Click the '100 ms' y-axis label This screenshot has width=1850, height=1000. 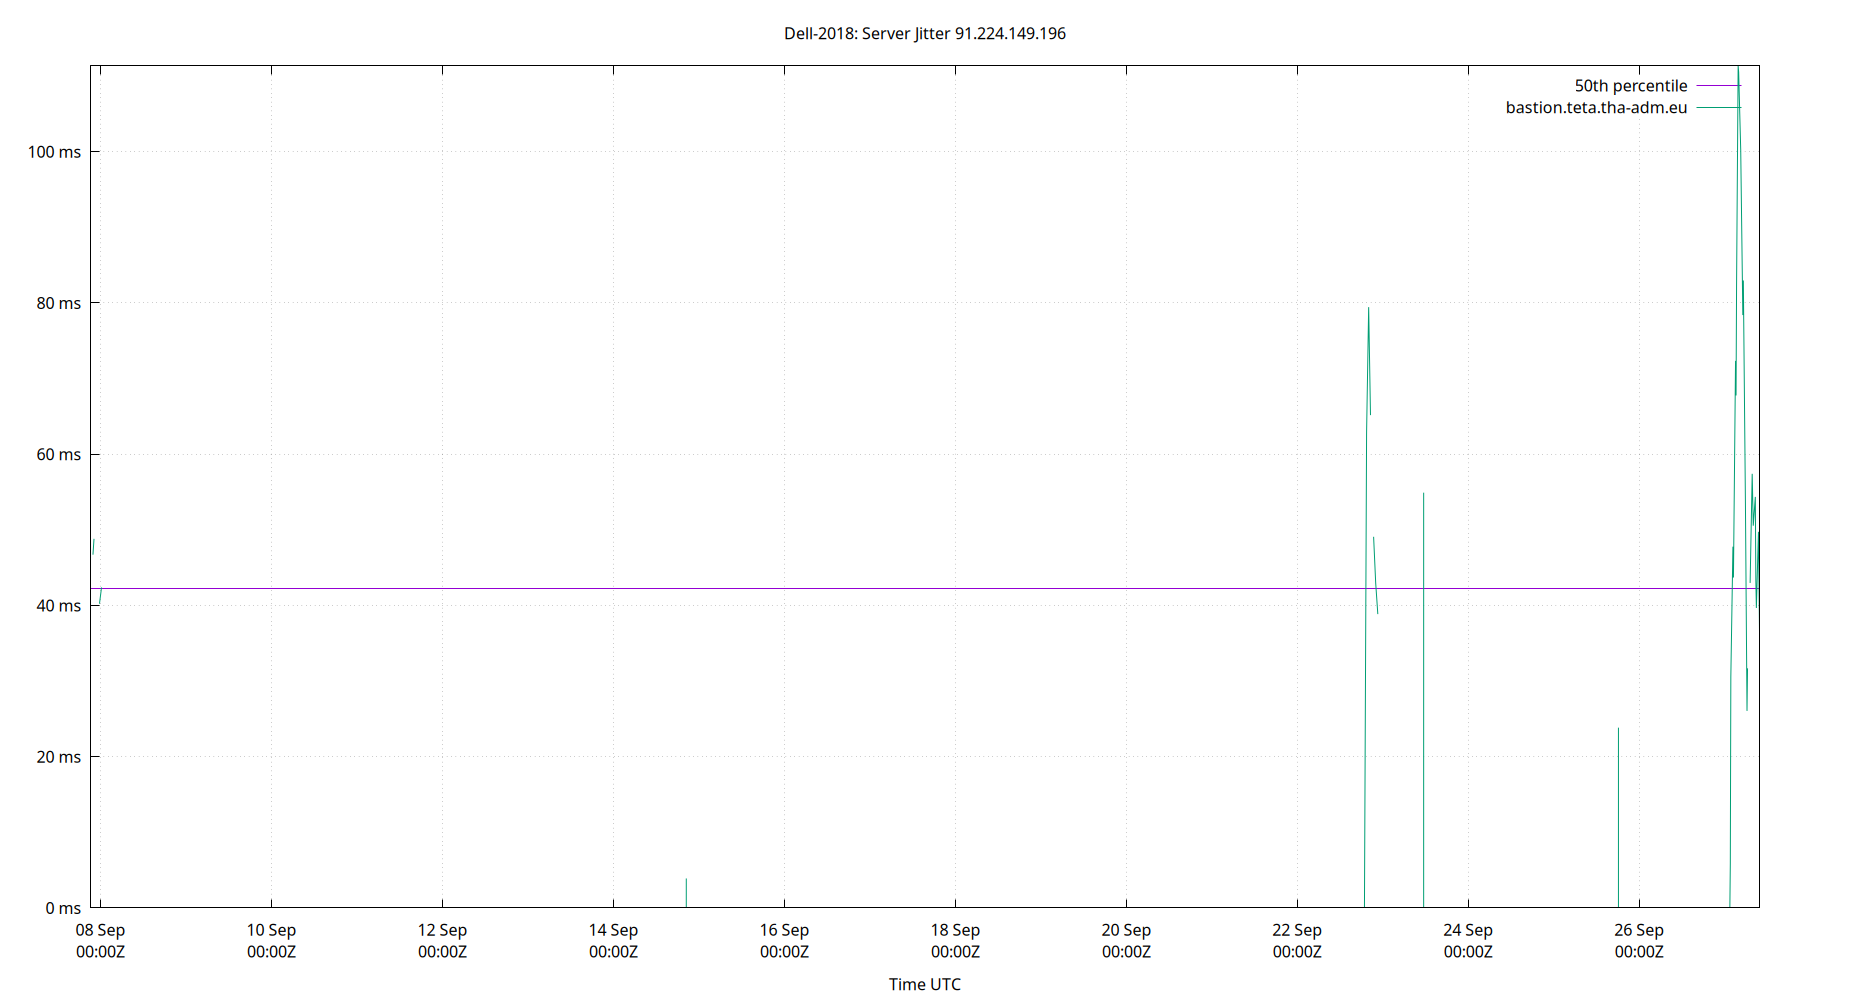(x=55, y=152)
